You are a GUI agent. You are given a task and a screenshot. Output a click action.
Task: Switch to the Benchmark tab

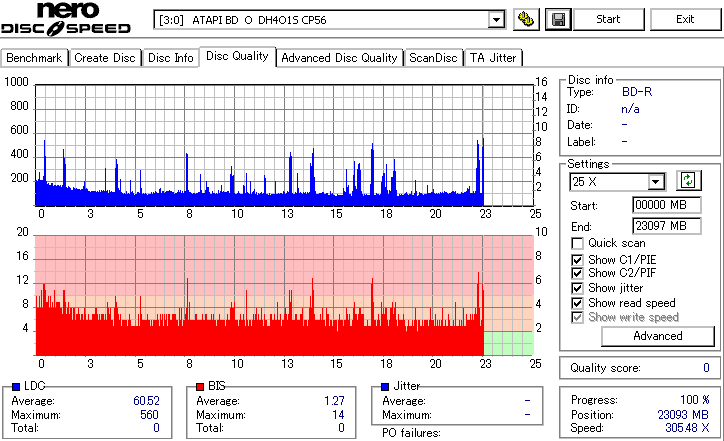click(34, 58)
